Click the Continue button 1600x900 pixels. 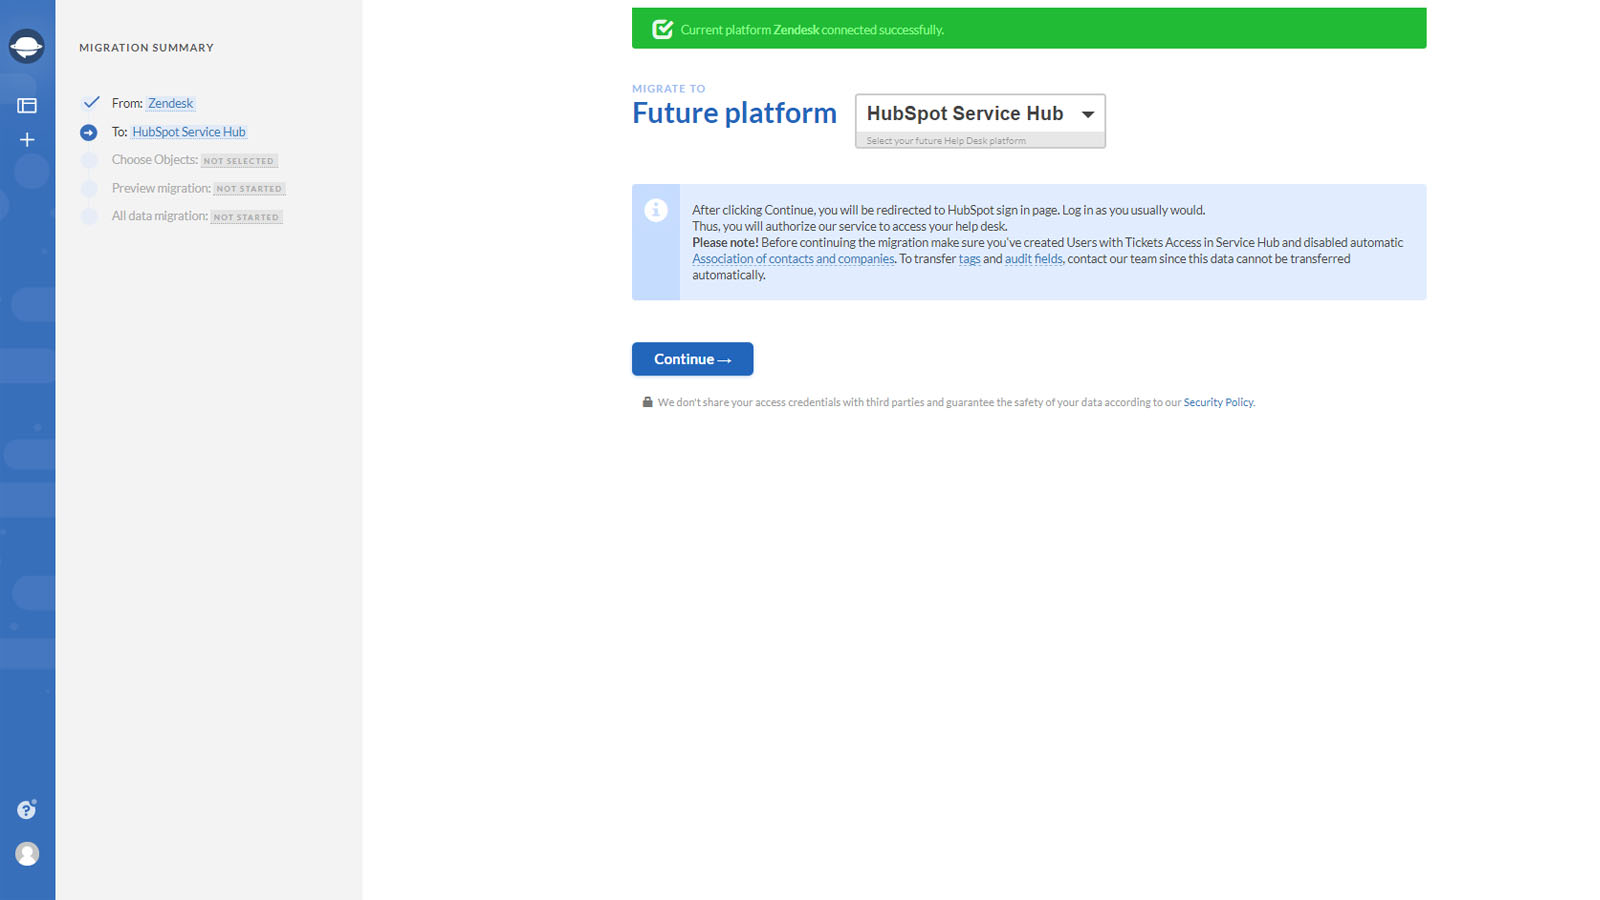point(692,359)
